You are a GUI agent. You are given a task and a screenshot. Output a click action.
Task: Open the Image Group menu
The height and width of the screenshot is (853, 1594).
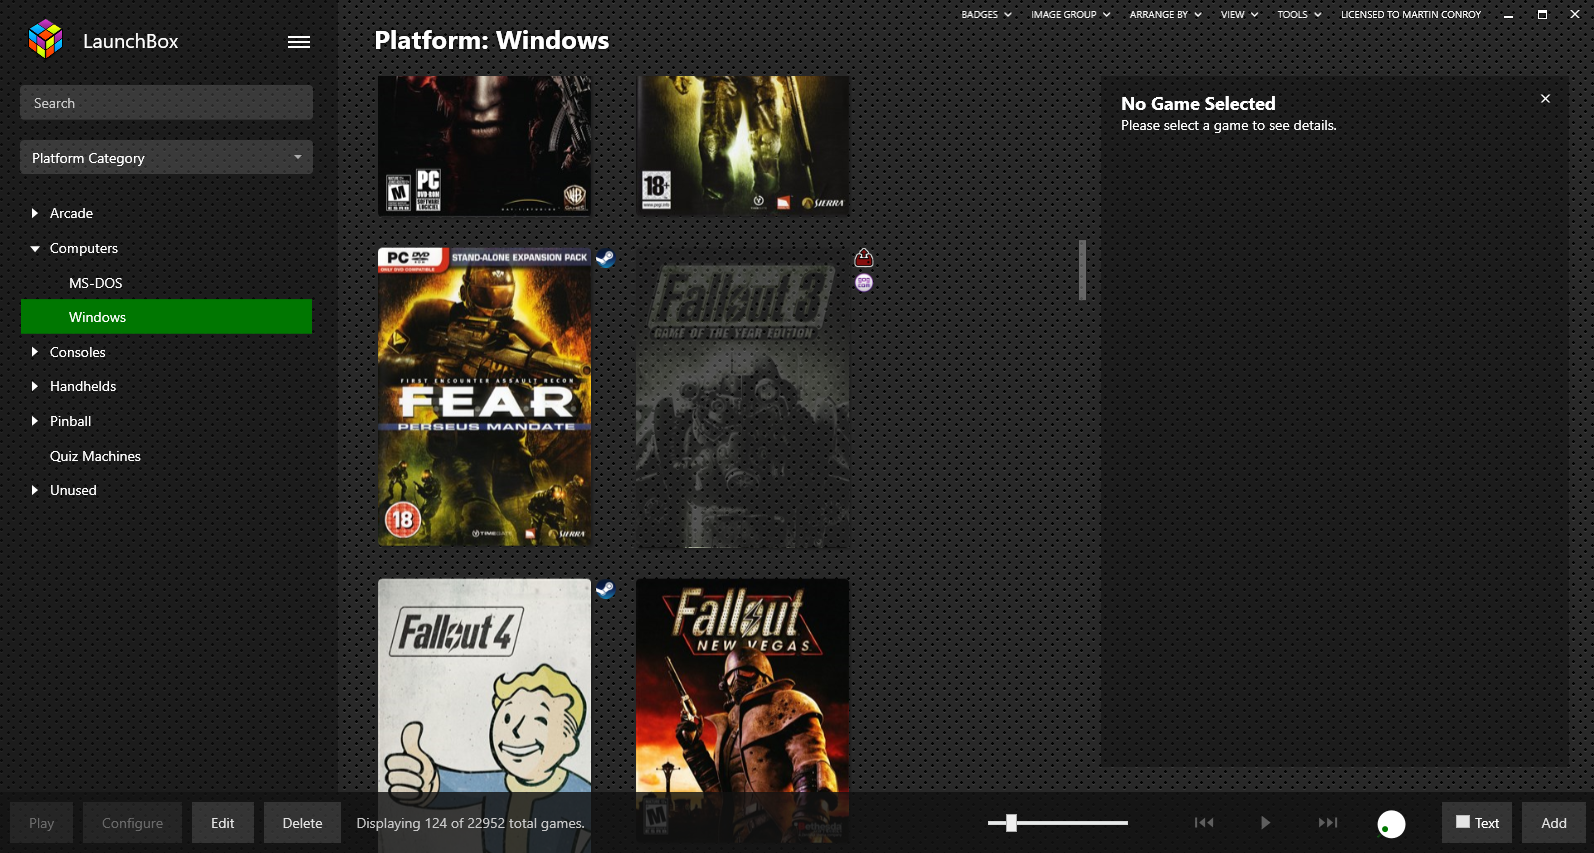[x=1071, y=15]
